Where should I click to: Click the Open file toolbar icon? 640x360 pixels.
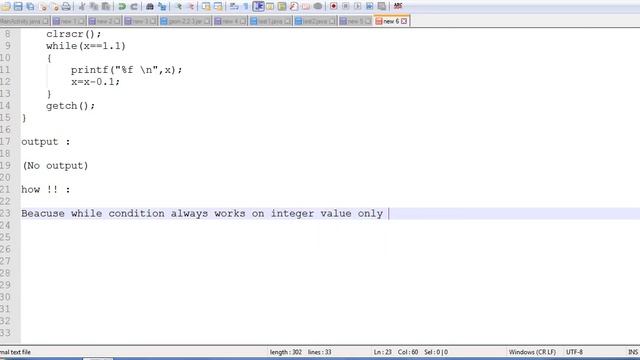tap(6, 7)
